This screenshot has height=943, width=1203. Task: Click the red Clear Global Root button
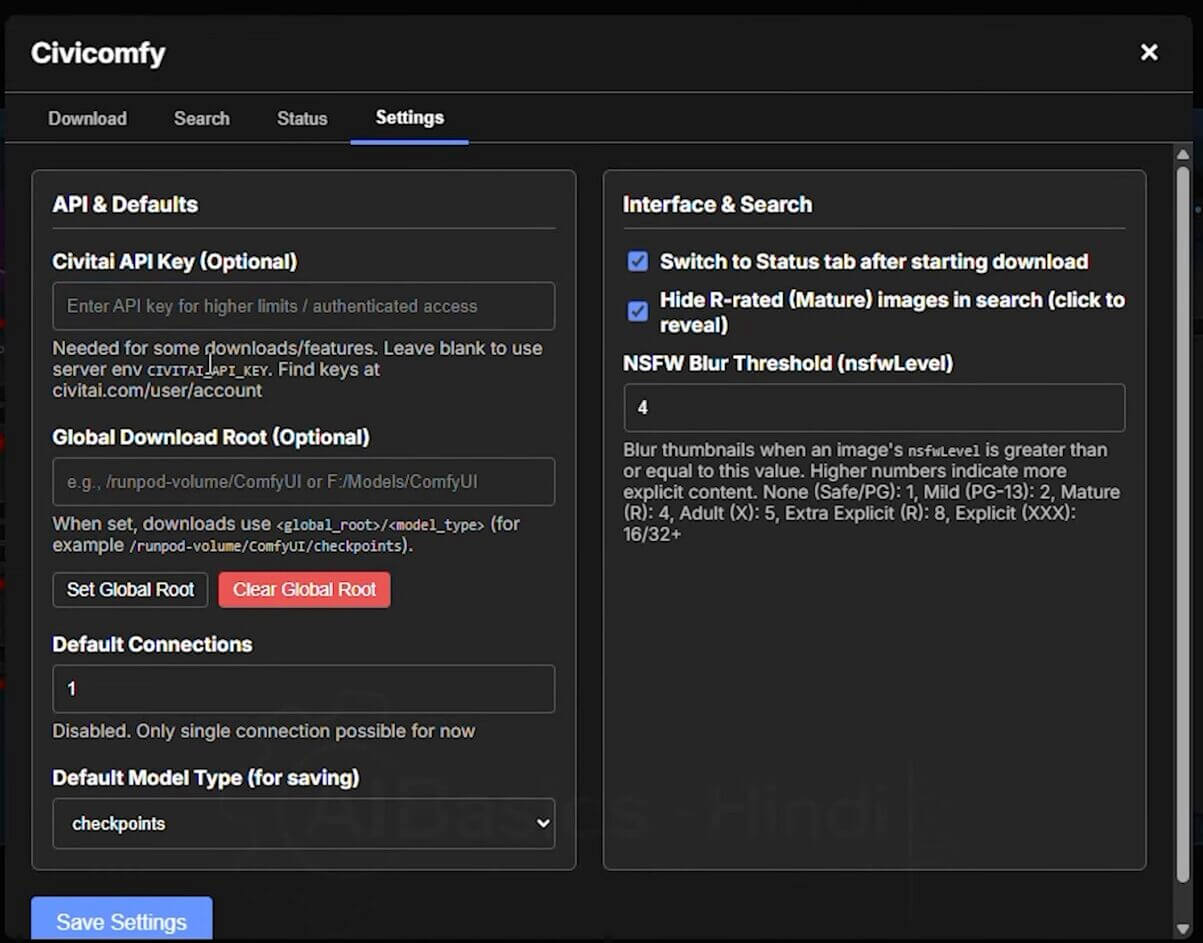[305, 590]
